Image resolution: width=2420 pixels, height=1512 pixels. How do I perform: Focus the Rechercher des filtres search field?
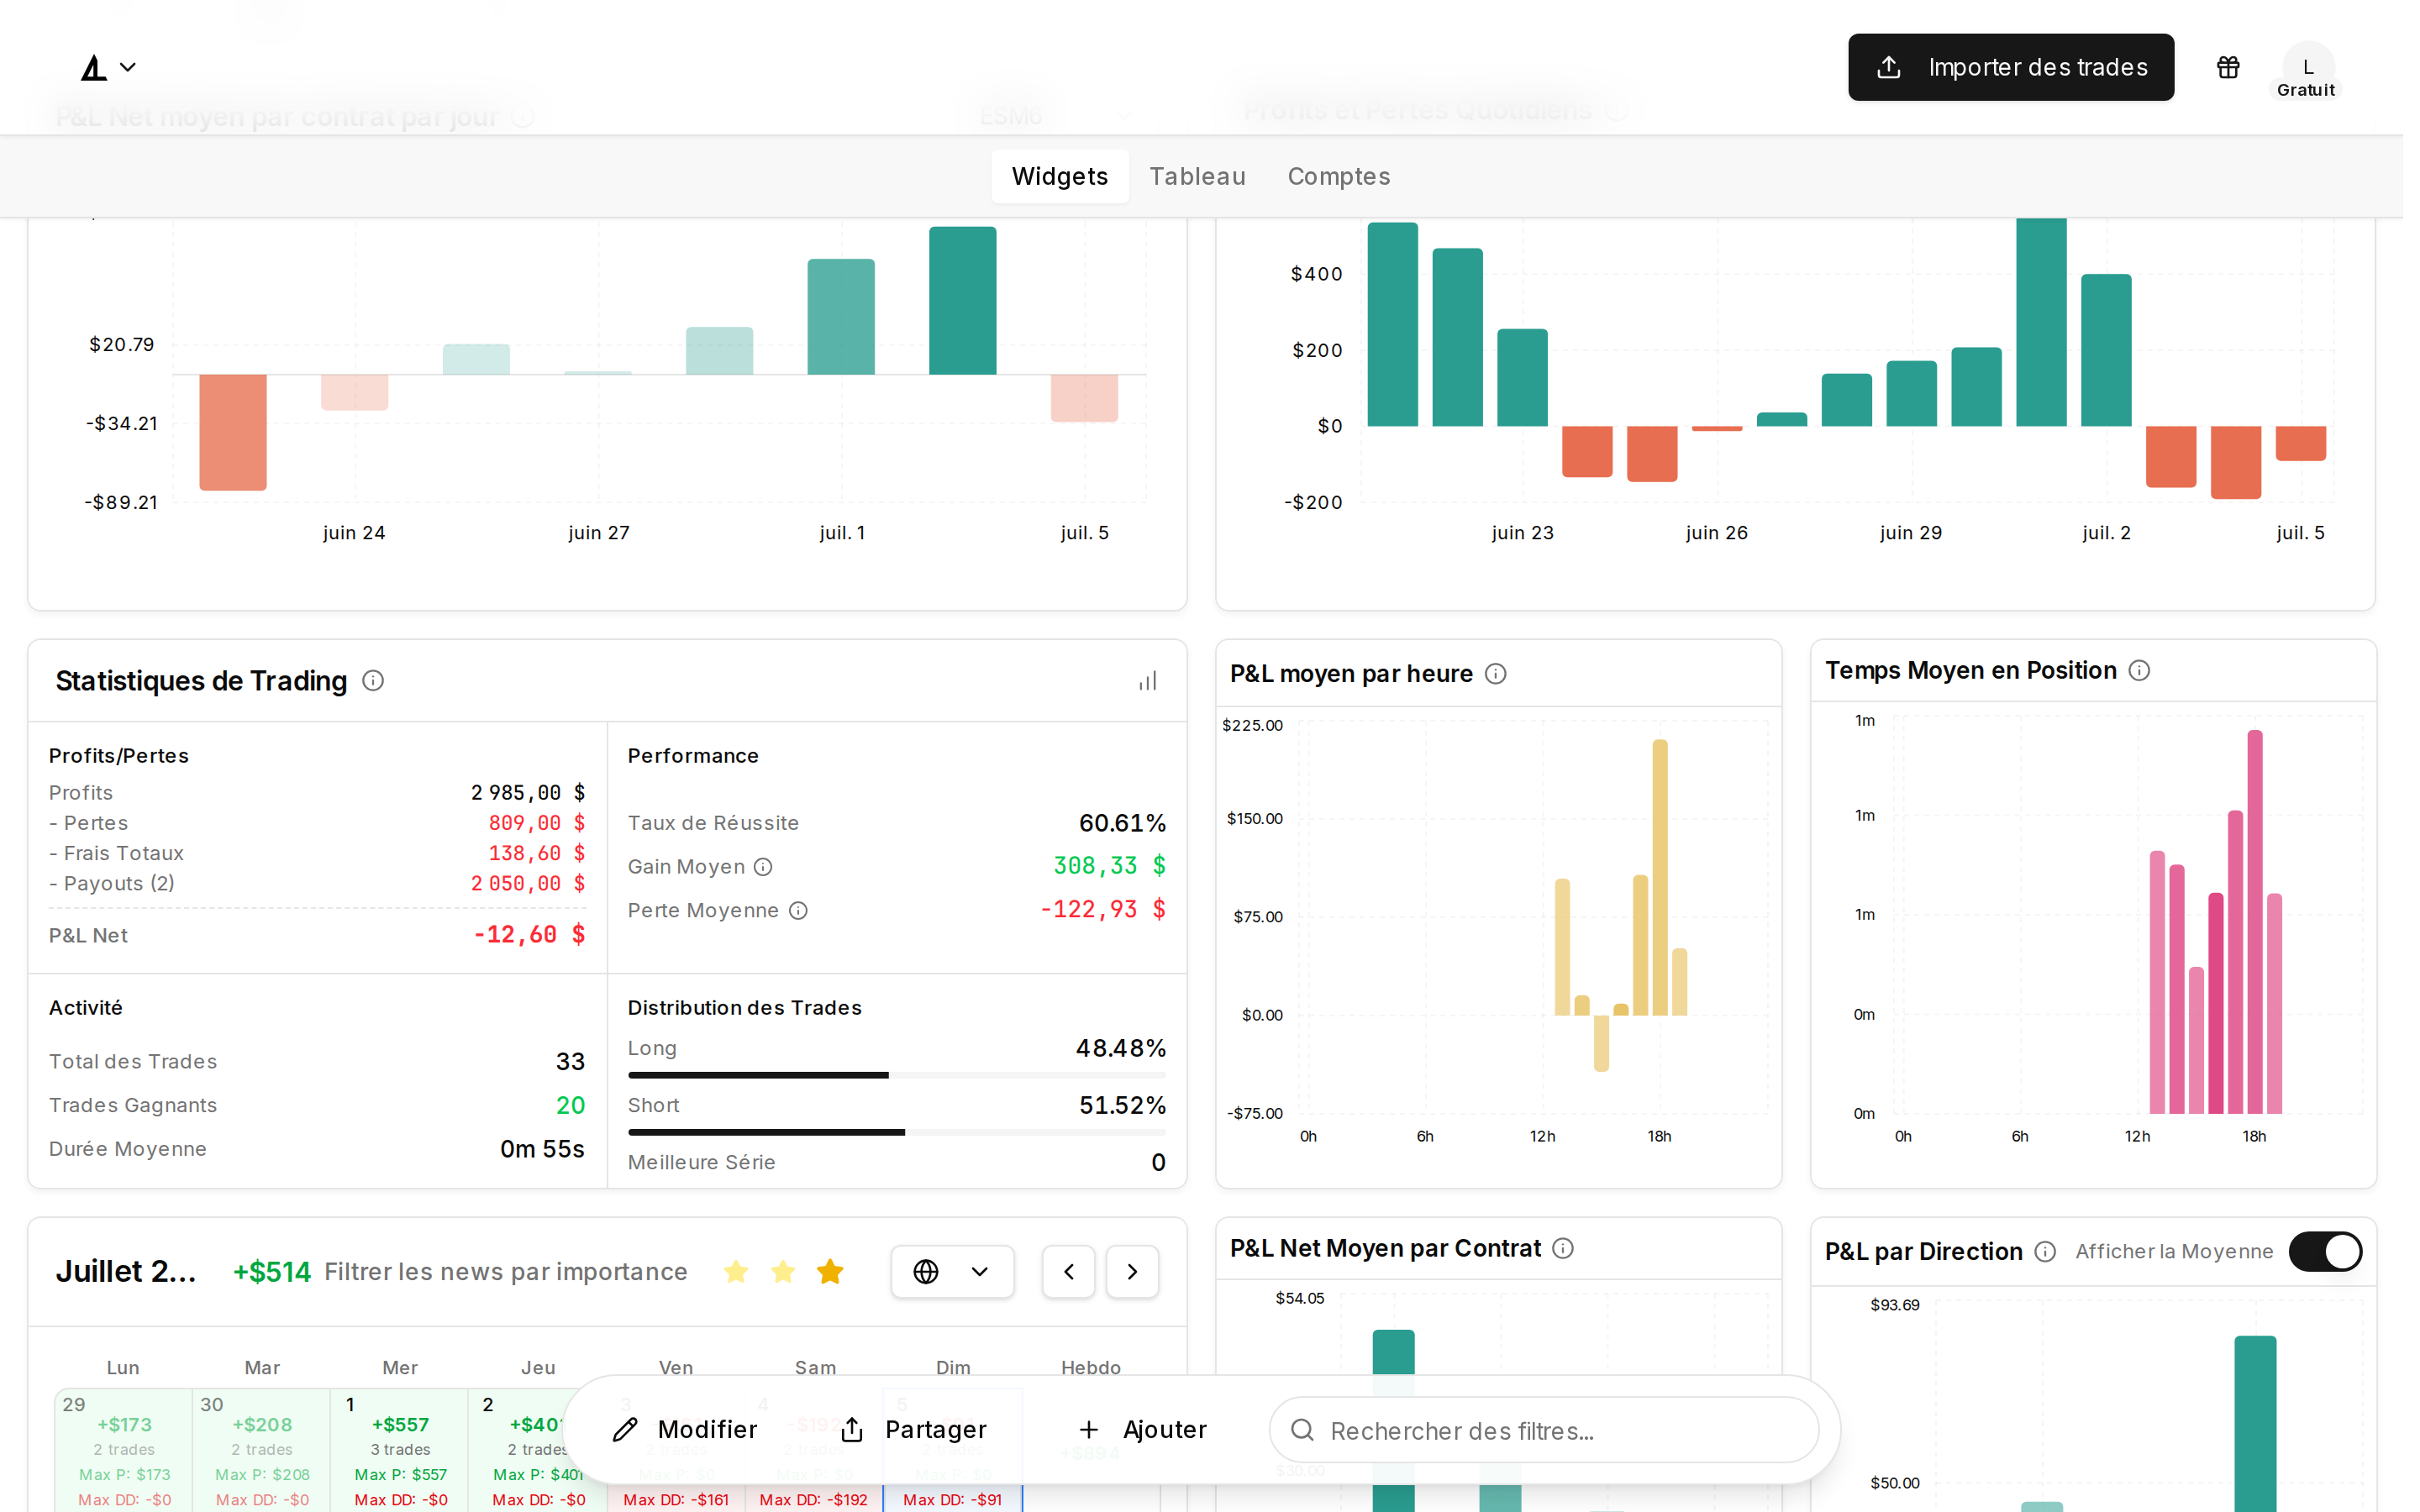pyautogui.click(x=1544, y=1431)
